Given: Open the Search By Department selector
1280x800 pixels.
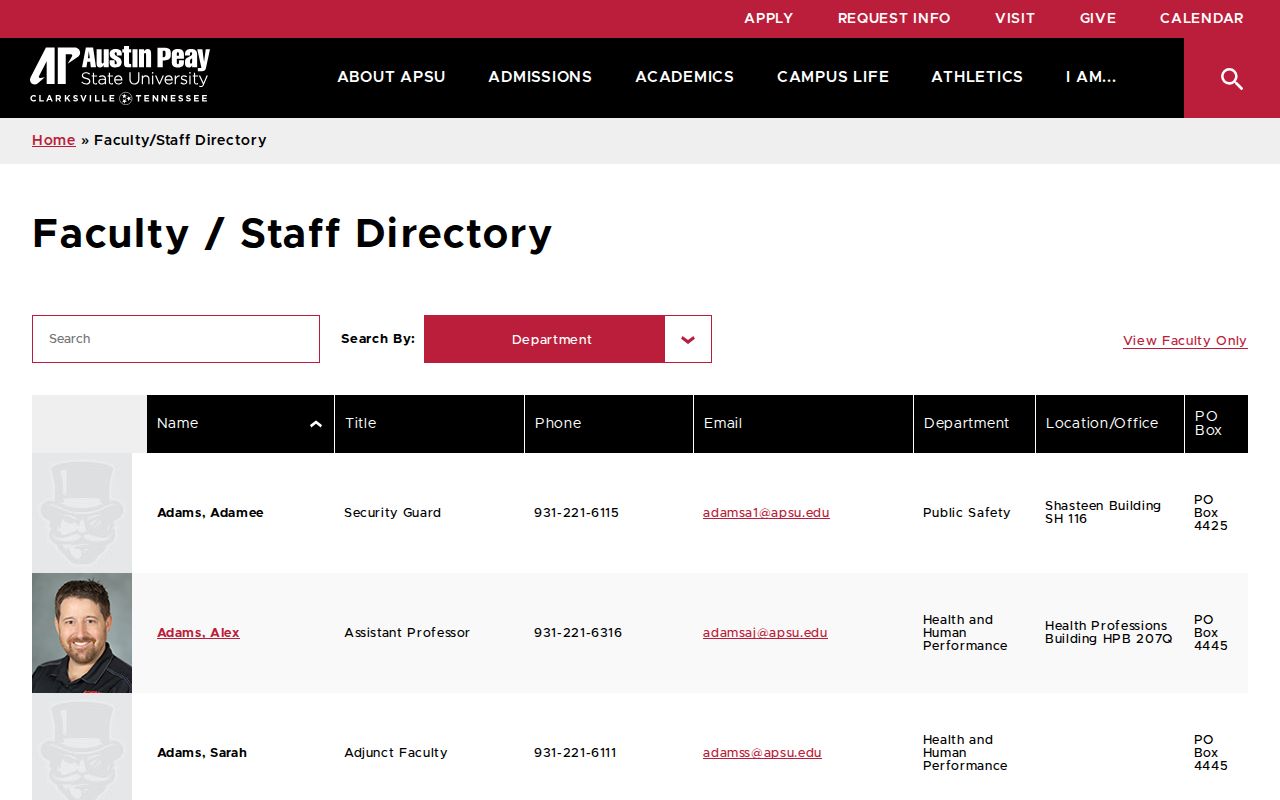Looking at the screenshot, I should (x=568, y=339).
